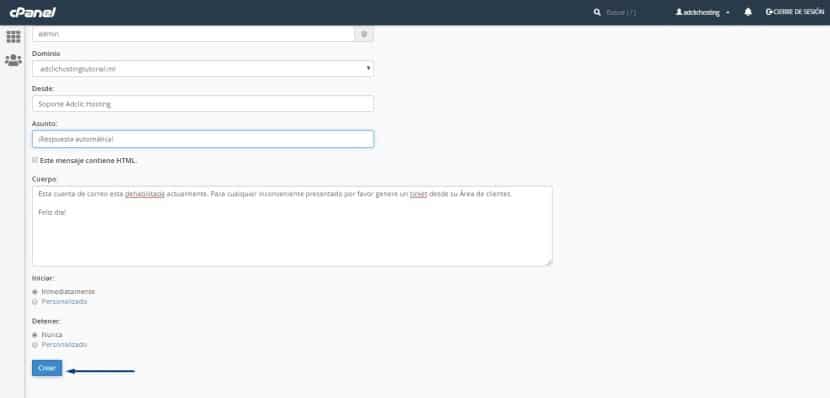The height and width of the screenshot is (398, 830).
Task: Click the @ addon beside email field
Action: click(364, 34)
